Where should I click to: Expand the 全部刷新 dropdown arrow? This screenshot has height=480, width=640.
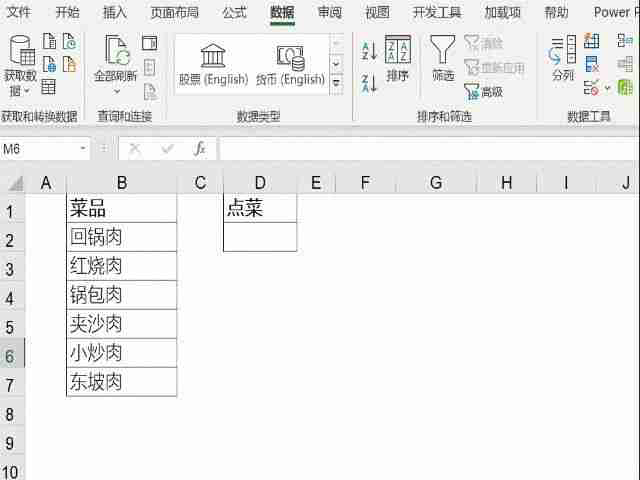[x=116, y=91]
